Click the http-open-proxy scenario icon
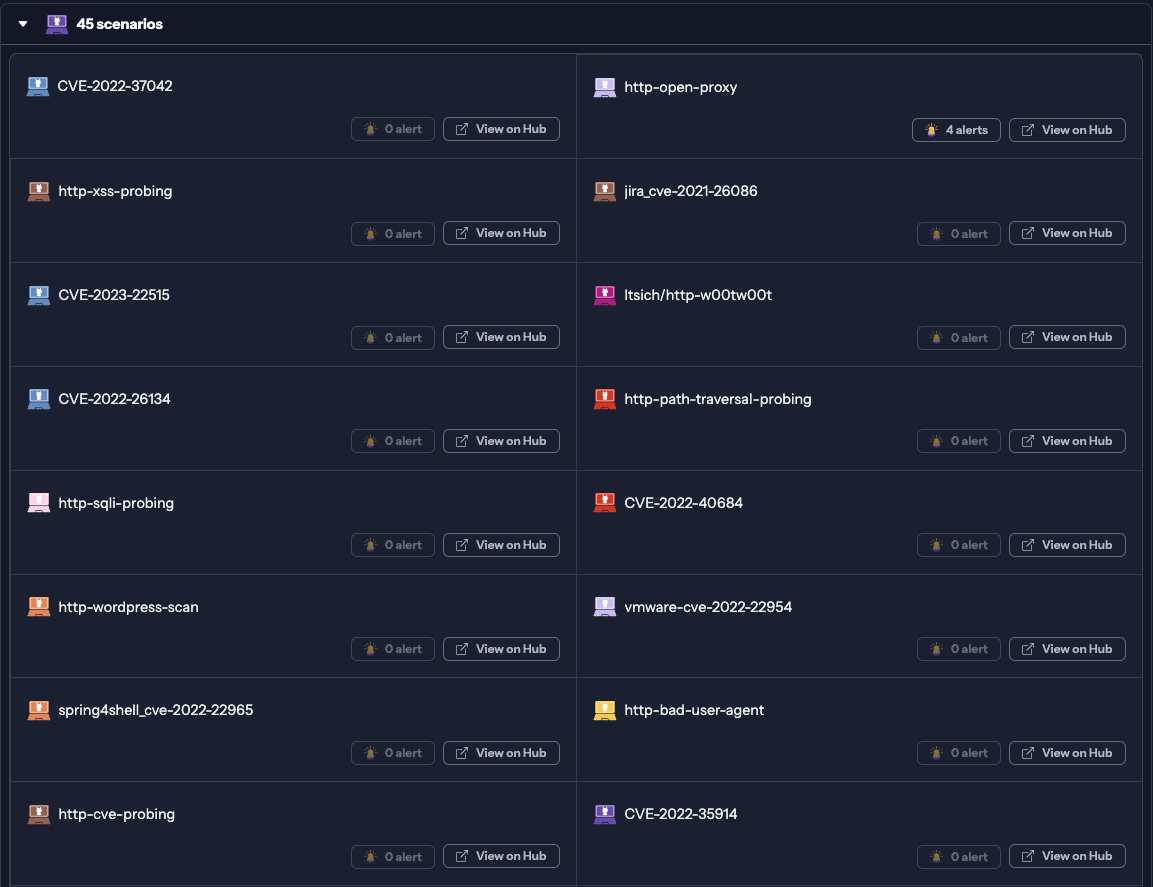Viewport: 1153px width, 887px height. coord(604,87)
